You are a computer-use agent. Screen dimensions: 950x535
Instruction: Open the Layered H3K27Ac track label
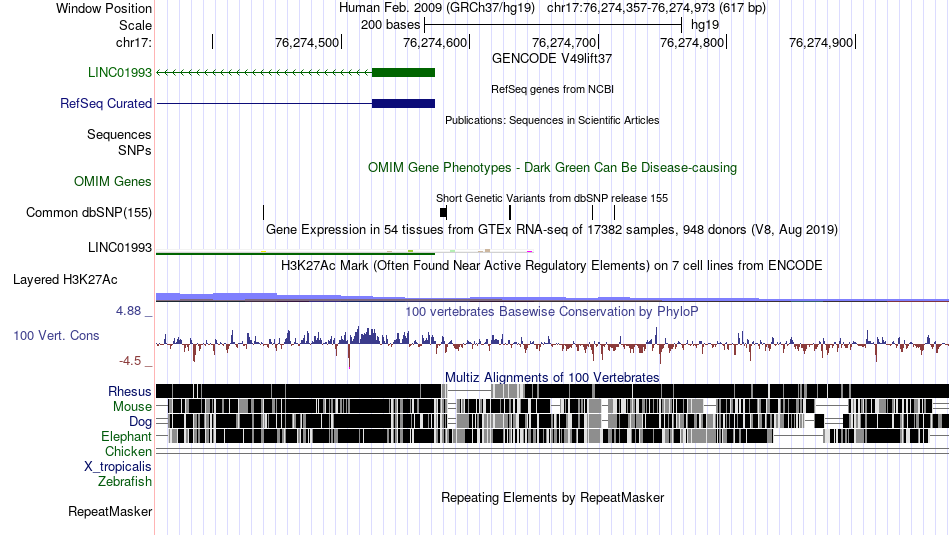[x=65, y=280]
